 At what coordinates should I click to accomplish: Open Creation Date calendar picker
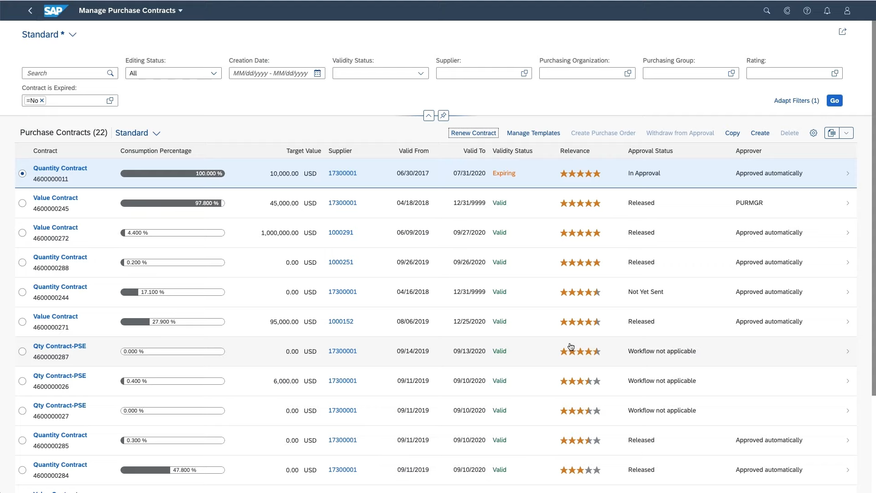pyautogui.click(x=318, y=73)
